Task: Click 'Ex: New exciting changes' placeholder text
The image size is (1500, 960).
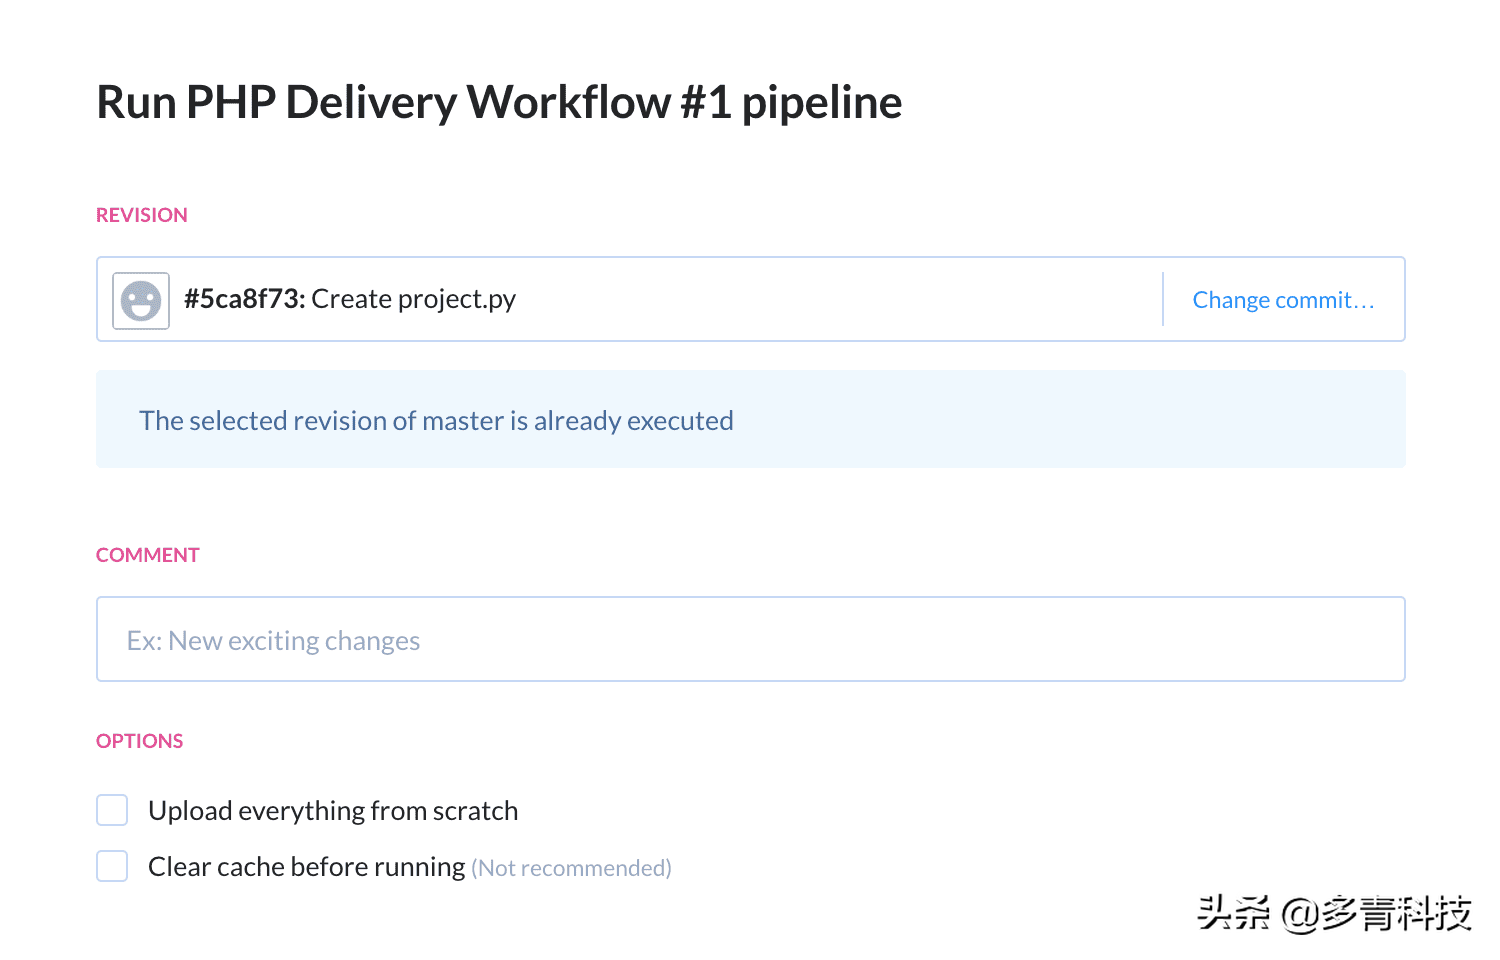Action: tap(273, 641)
